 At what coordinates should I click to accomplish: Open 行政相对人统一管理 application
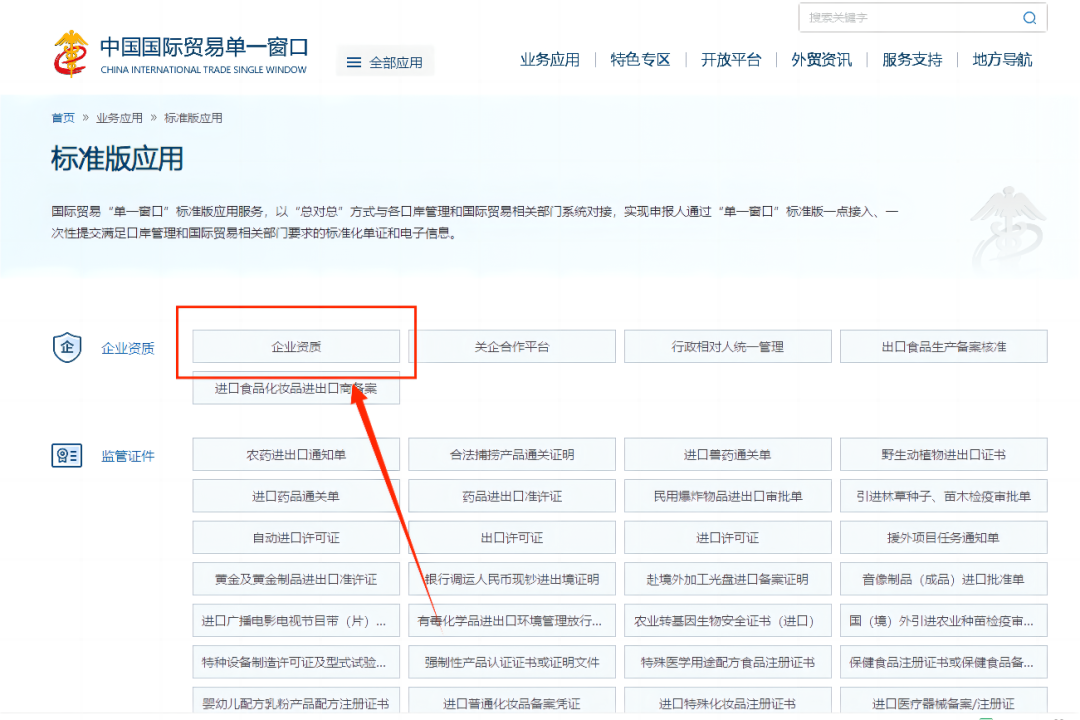click(727, 346)
